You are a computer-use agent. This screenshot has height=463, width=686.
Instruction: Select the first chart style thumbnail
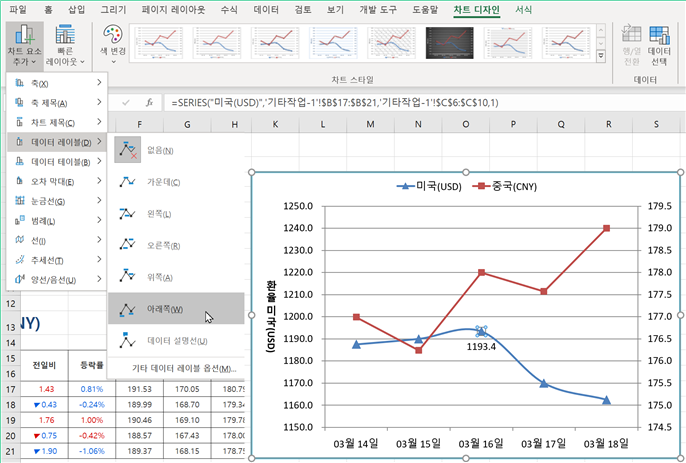point(158,42)
